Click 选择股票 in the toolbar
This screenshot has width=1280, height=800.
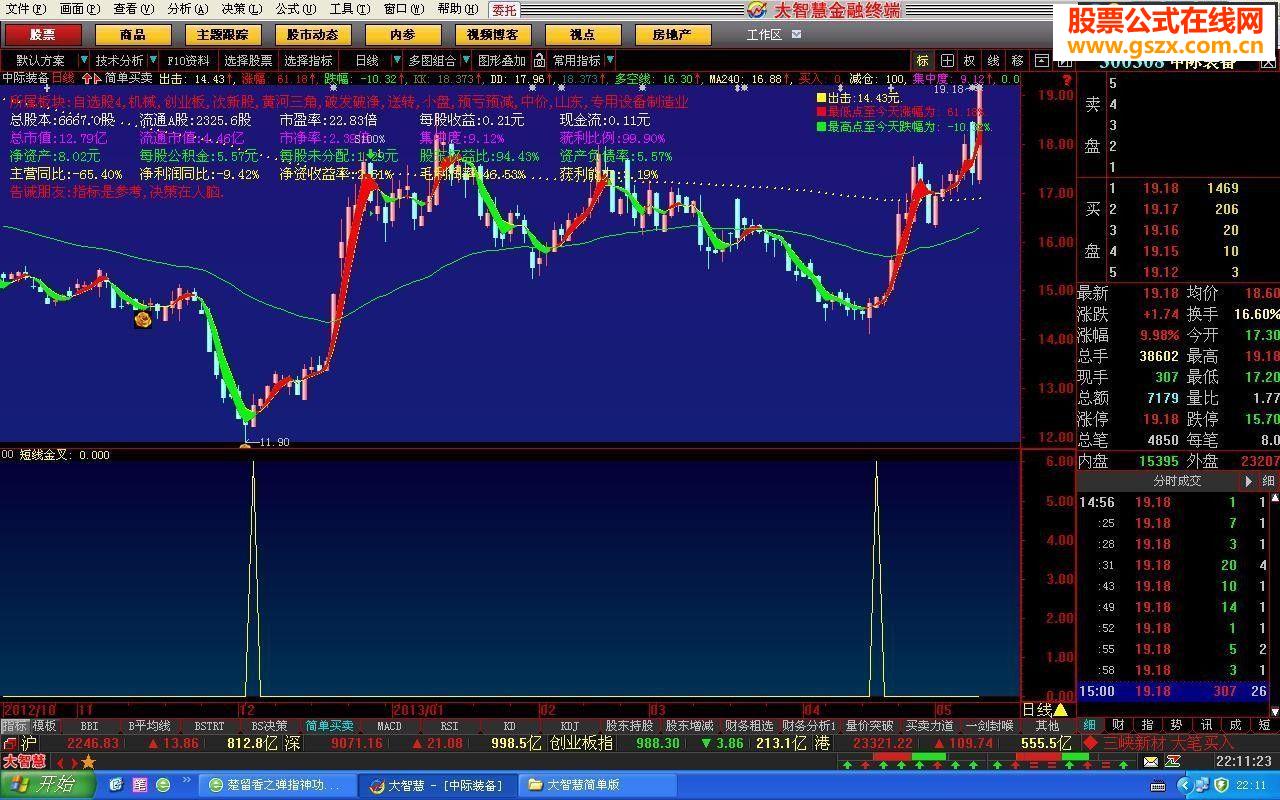point(247,60)
